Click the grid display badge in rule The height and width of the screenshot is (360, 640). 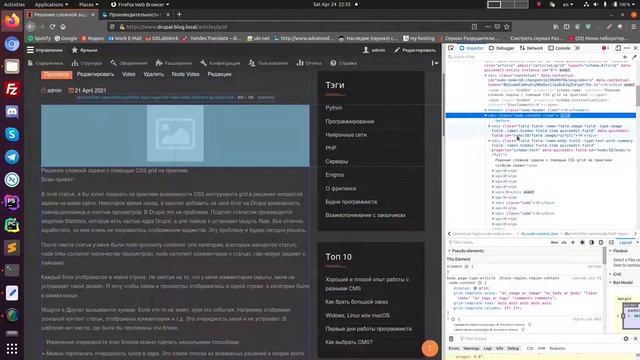tap(476, 288)
